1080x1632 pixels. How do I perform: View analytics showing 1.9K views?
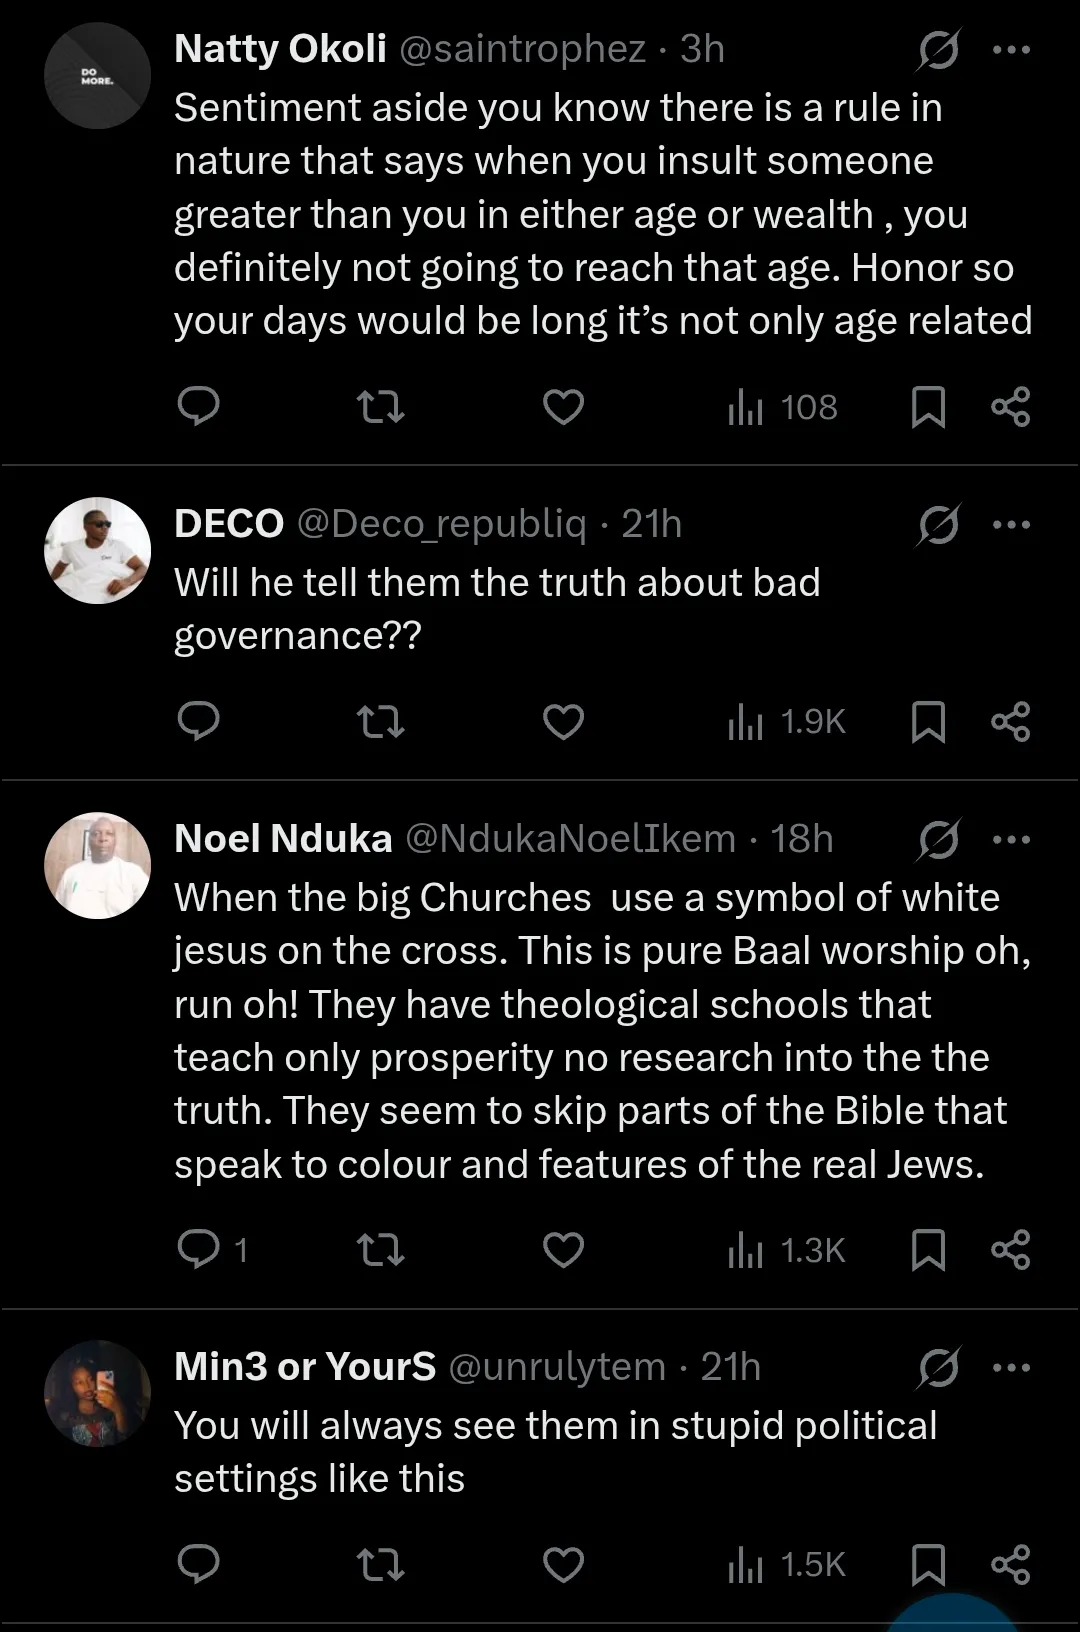(787, 722)
